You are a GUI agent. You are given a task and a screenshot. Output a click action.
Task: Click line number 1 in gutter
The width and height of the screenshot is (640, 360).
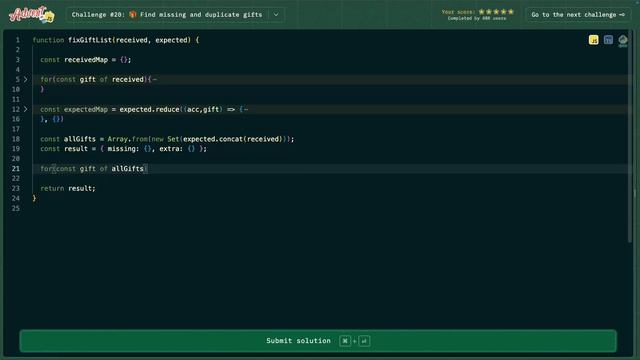(x=18, y=40)
